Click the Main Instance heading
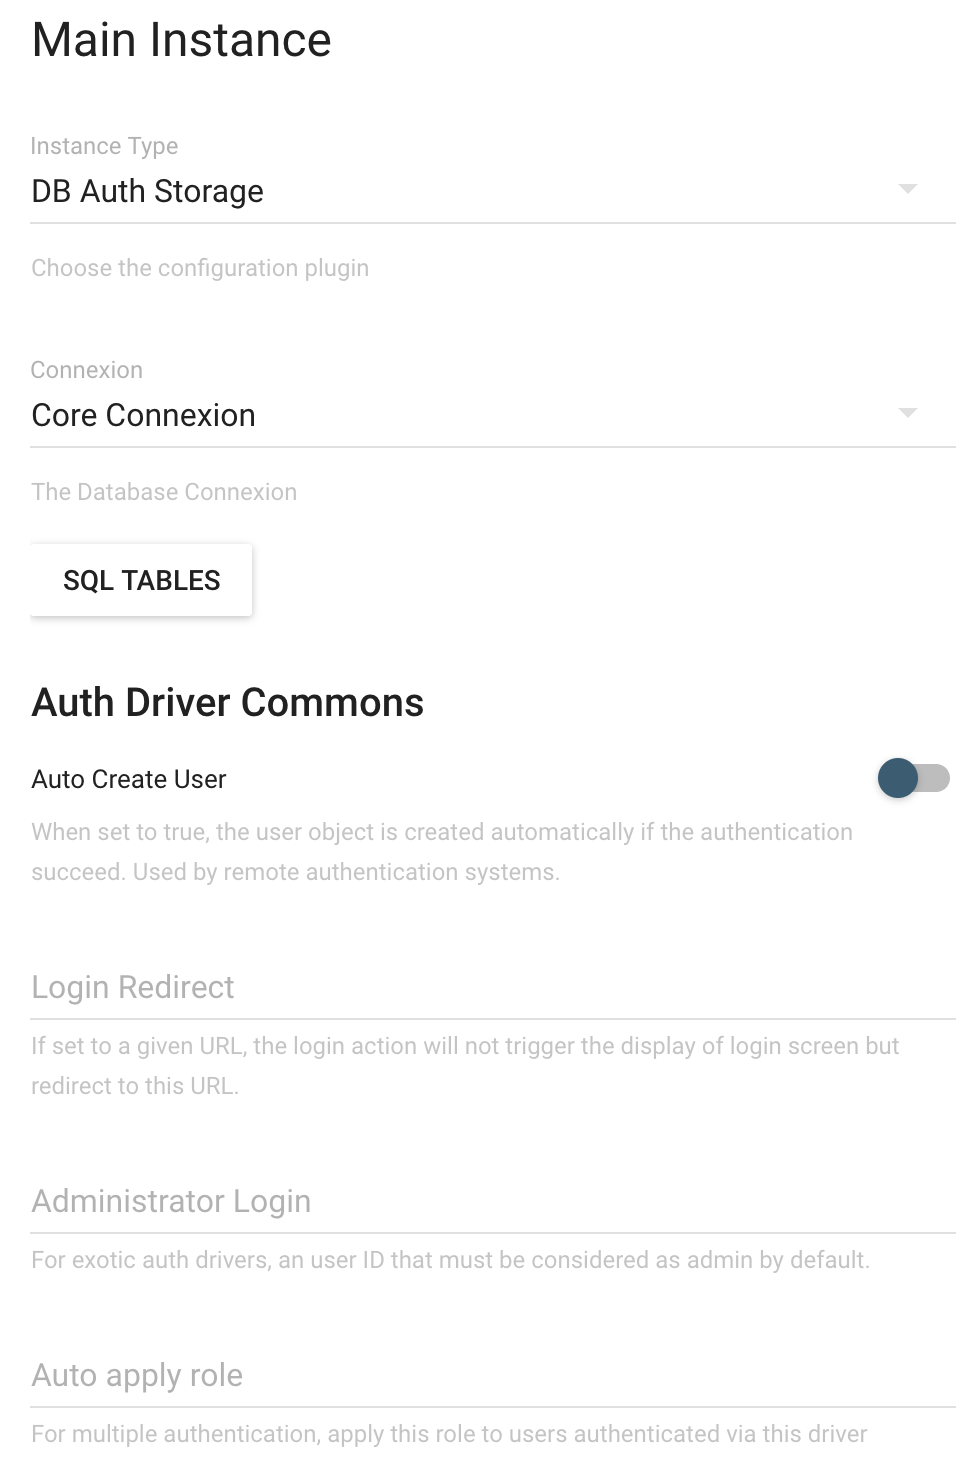Image resolution: width=980 pixels, height=1474 pixels. coord(181,40)
